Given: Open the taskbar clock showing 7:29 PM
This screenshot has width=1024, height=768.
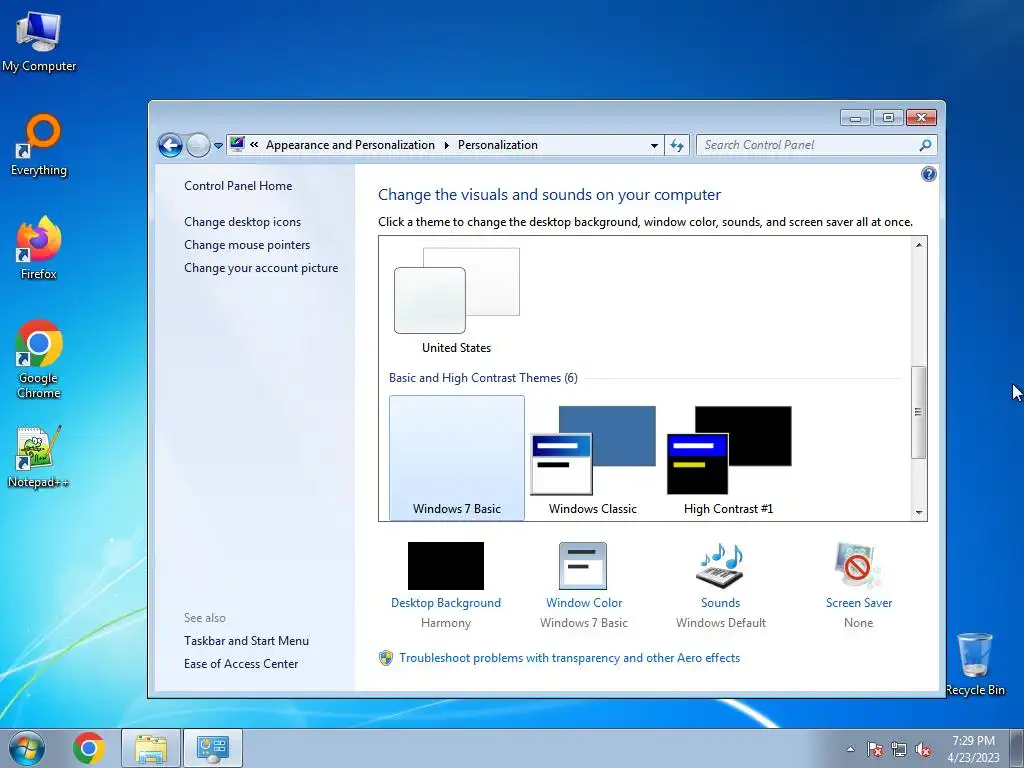Looking at the screenshot, I should (x=973, y=749).
